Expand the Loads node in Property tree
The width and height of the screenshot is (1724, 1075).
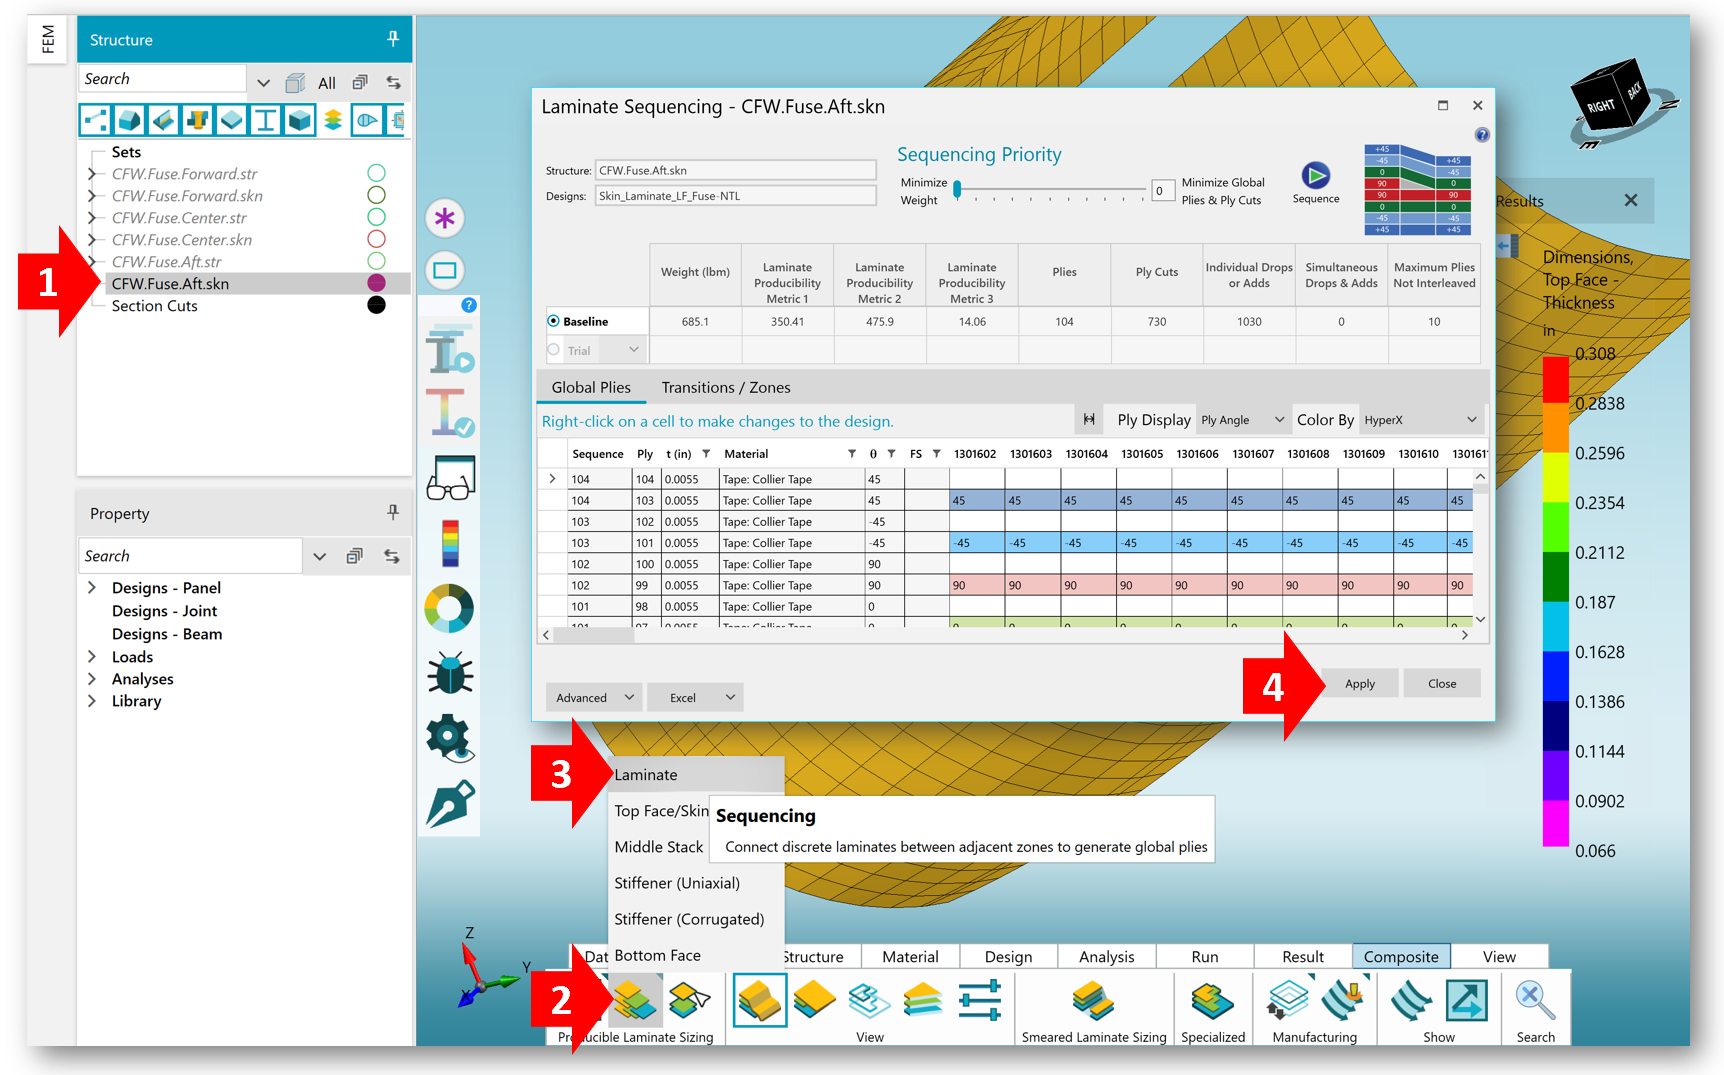coord(92,656)
